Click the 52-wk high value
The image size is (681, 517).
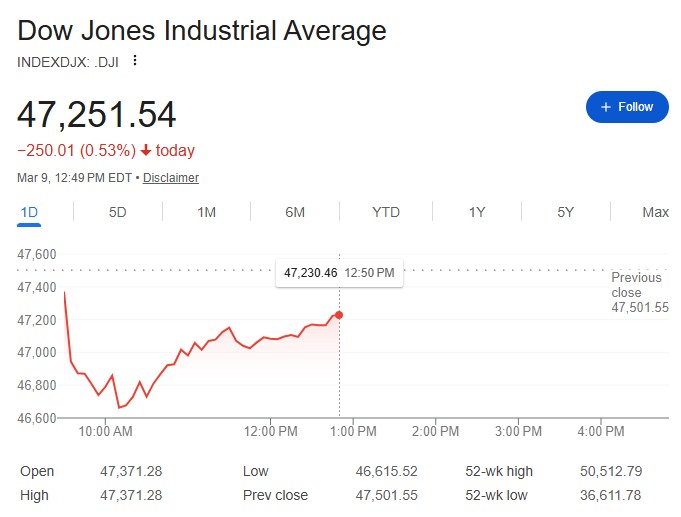click(x=609, y=471)
